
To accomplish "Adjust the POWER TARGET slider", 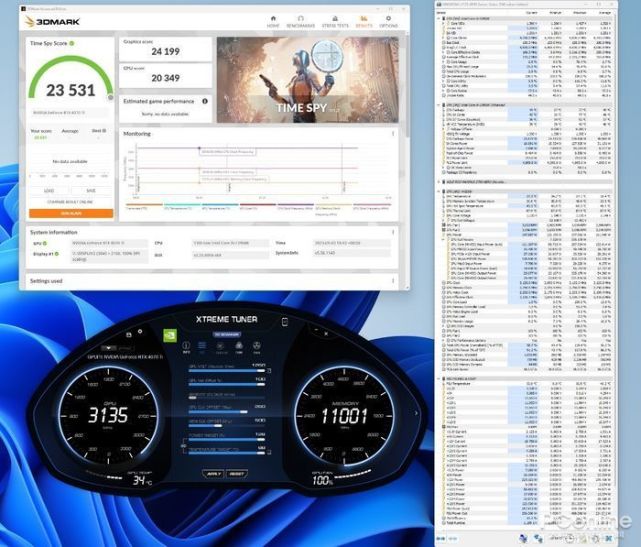I will point(227,439).
